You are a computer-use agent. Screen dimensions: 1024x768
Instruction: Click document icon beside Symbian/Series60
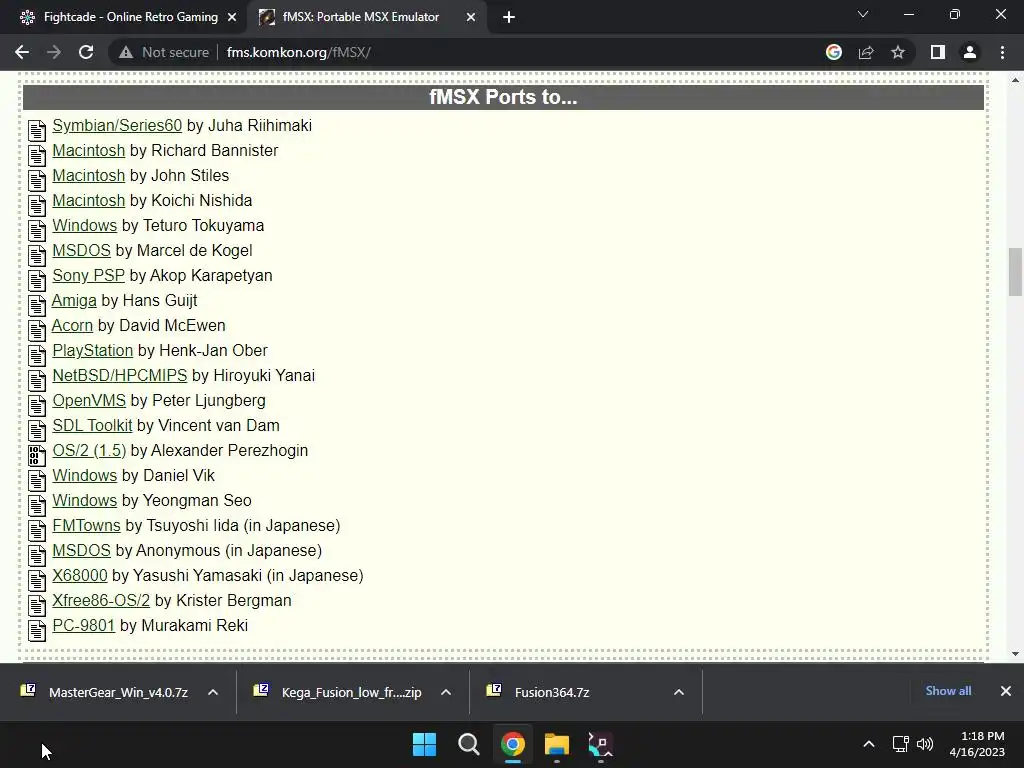point(37,130)
